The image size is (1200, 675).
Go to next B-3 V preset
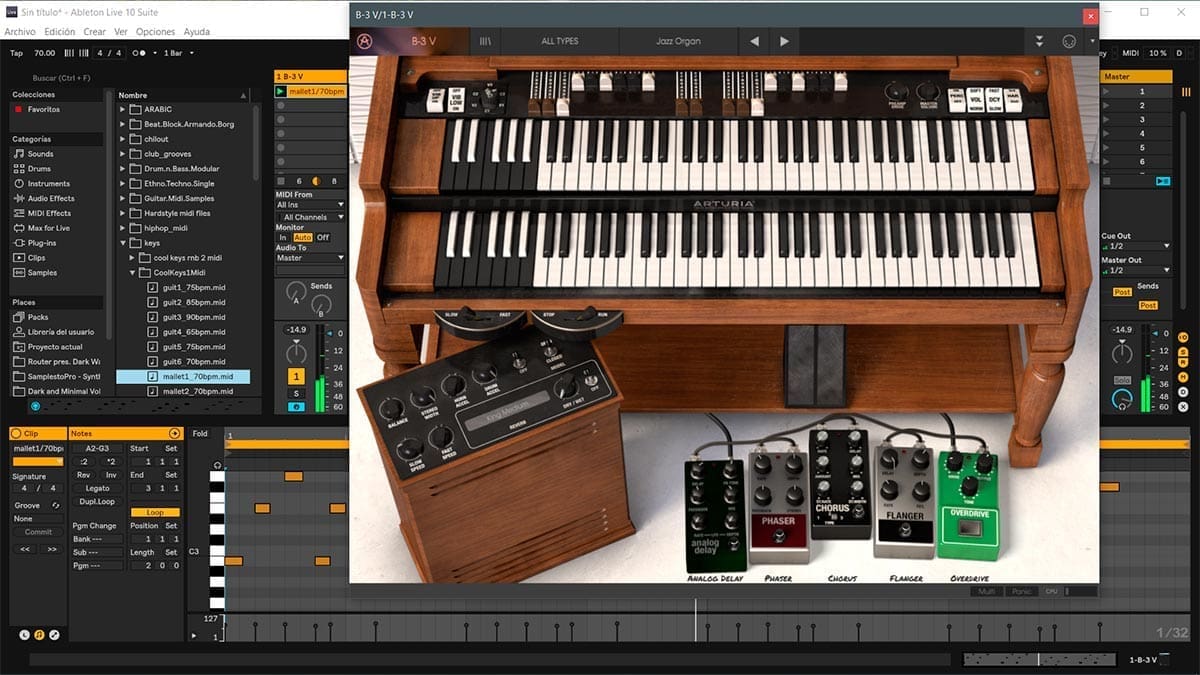pos(784,41)
